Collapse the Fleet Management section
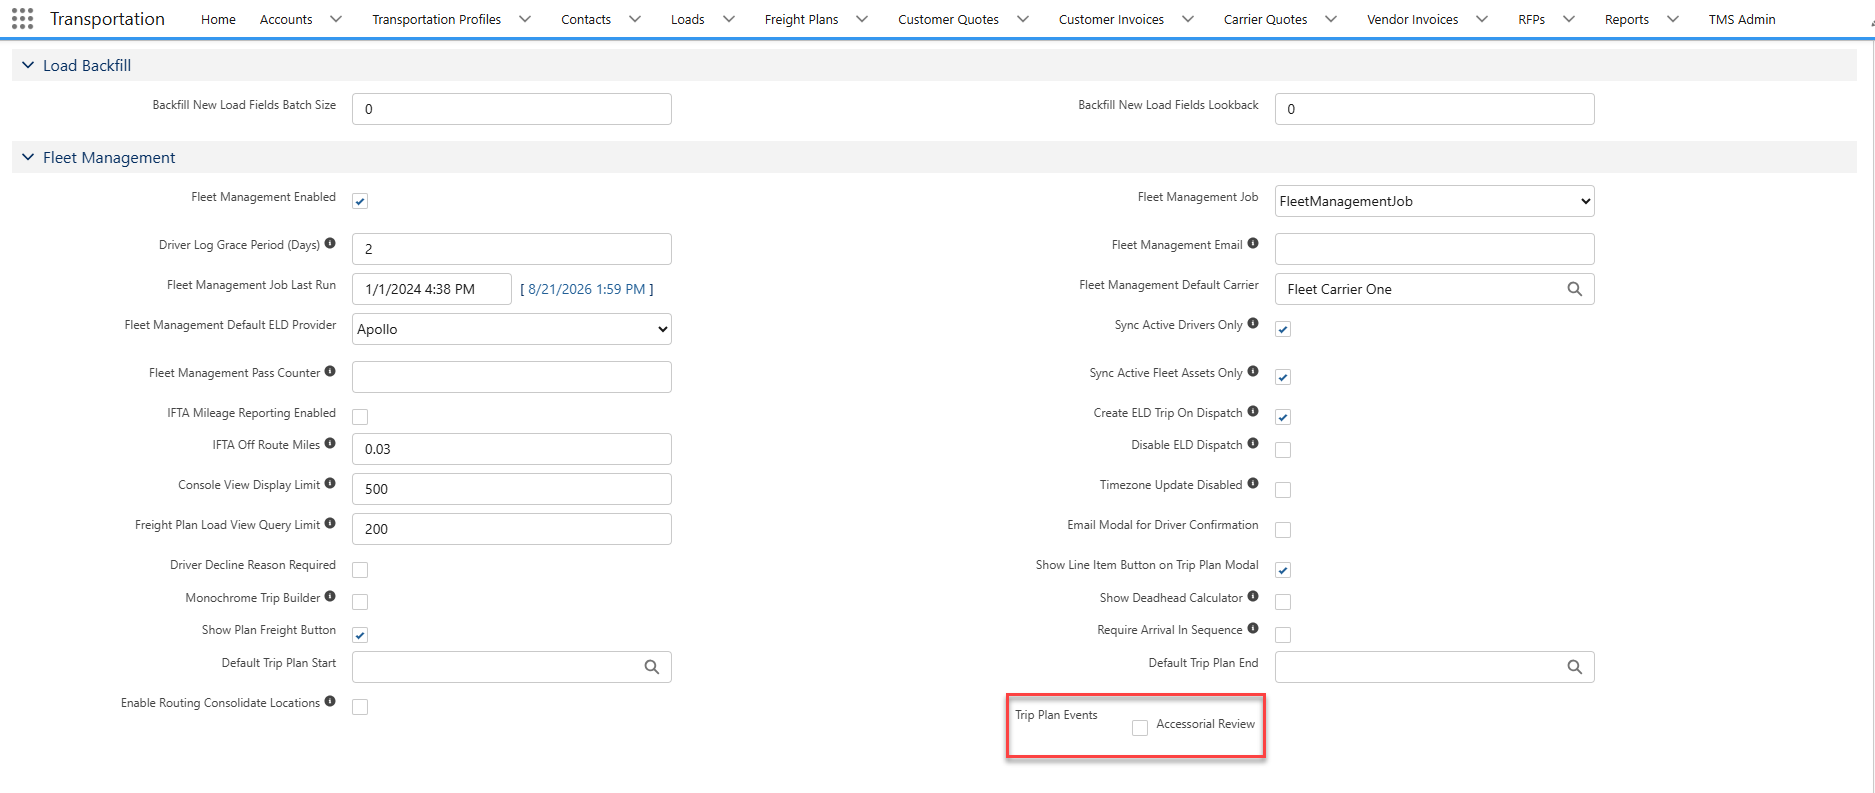 28,157
